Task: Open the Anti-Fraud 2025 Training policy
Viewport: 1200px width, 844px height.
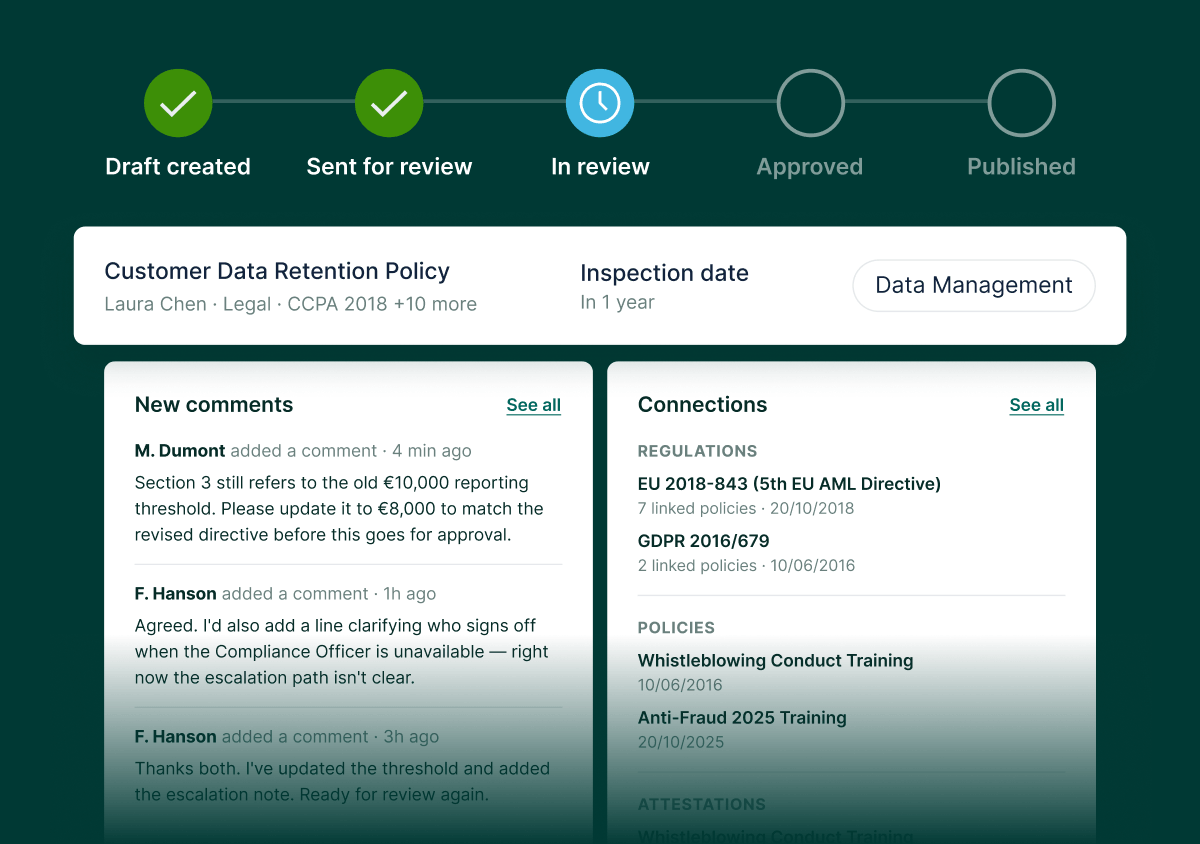Action: pos(742,718)
